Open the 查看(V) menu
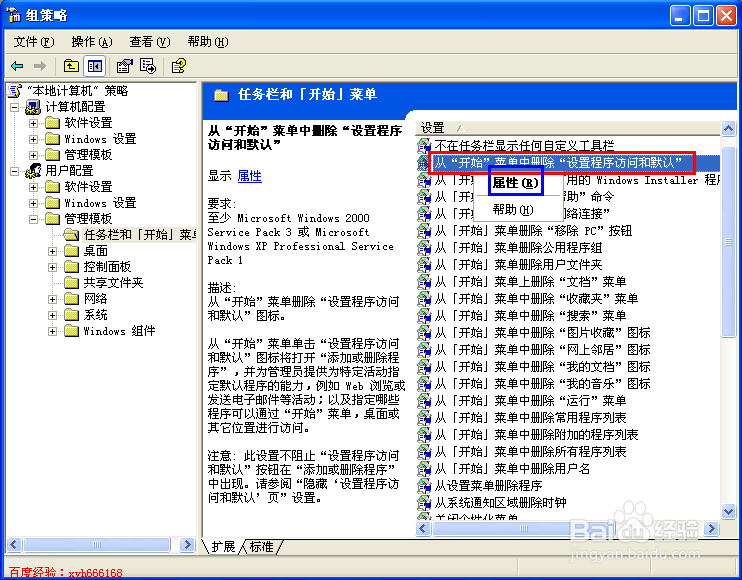 (150, 42)
